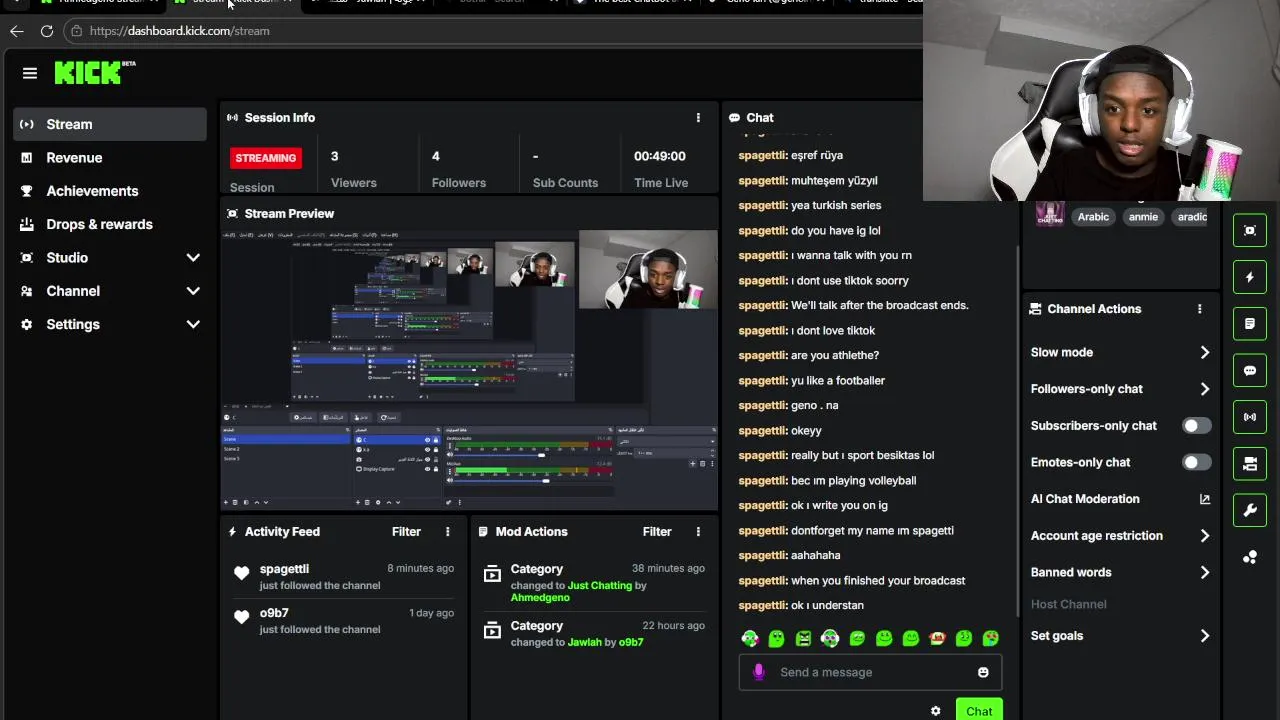Toggle Subscribers-only chat switch

tap(1196, 426)
